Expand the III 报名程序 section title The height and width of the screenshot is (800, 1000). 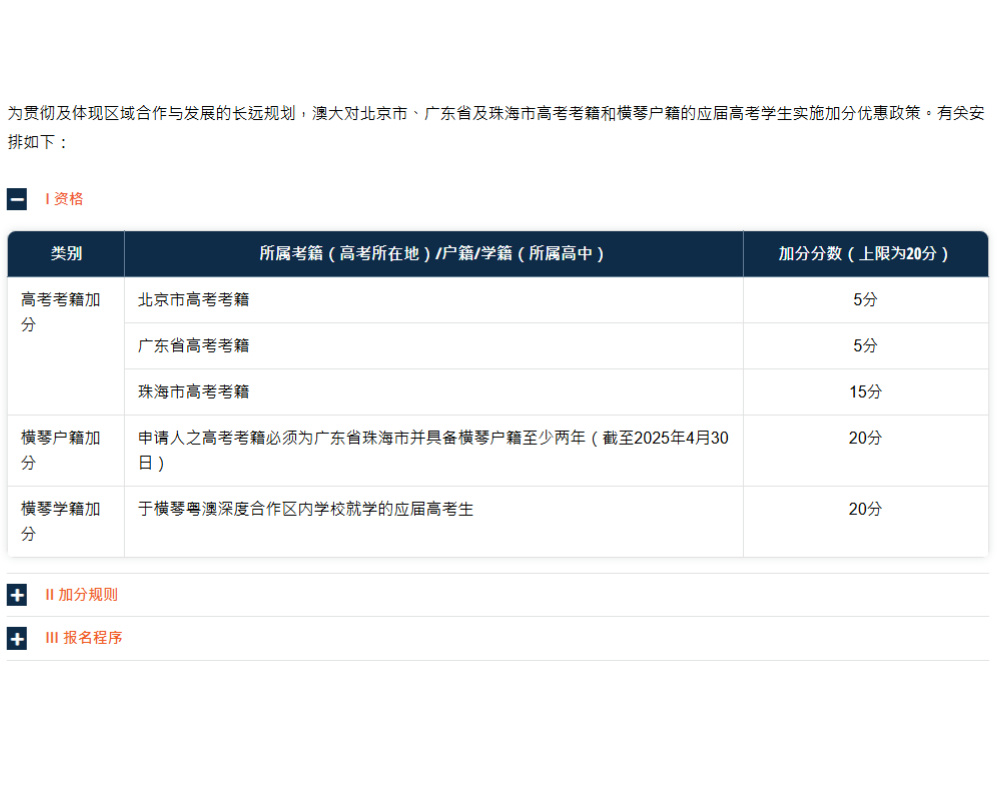click(84, 638)
